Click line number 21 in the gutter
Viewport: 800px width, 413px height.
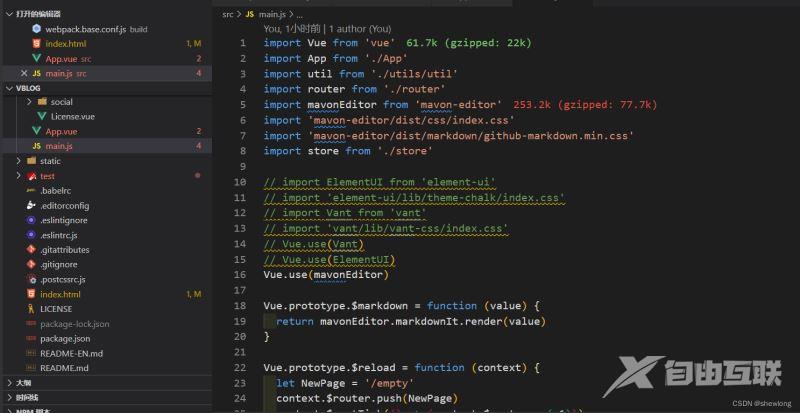click(240, 352)
